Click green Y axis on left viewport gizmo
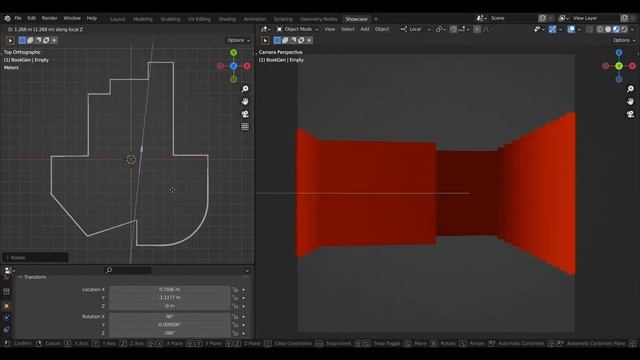640x360 pixels. point(233,53)
